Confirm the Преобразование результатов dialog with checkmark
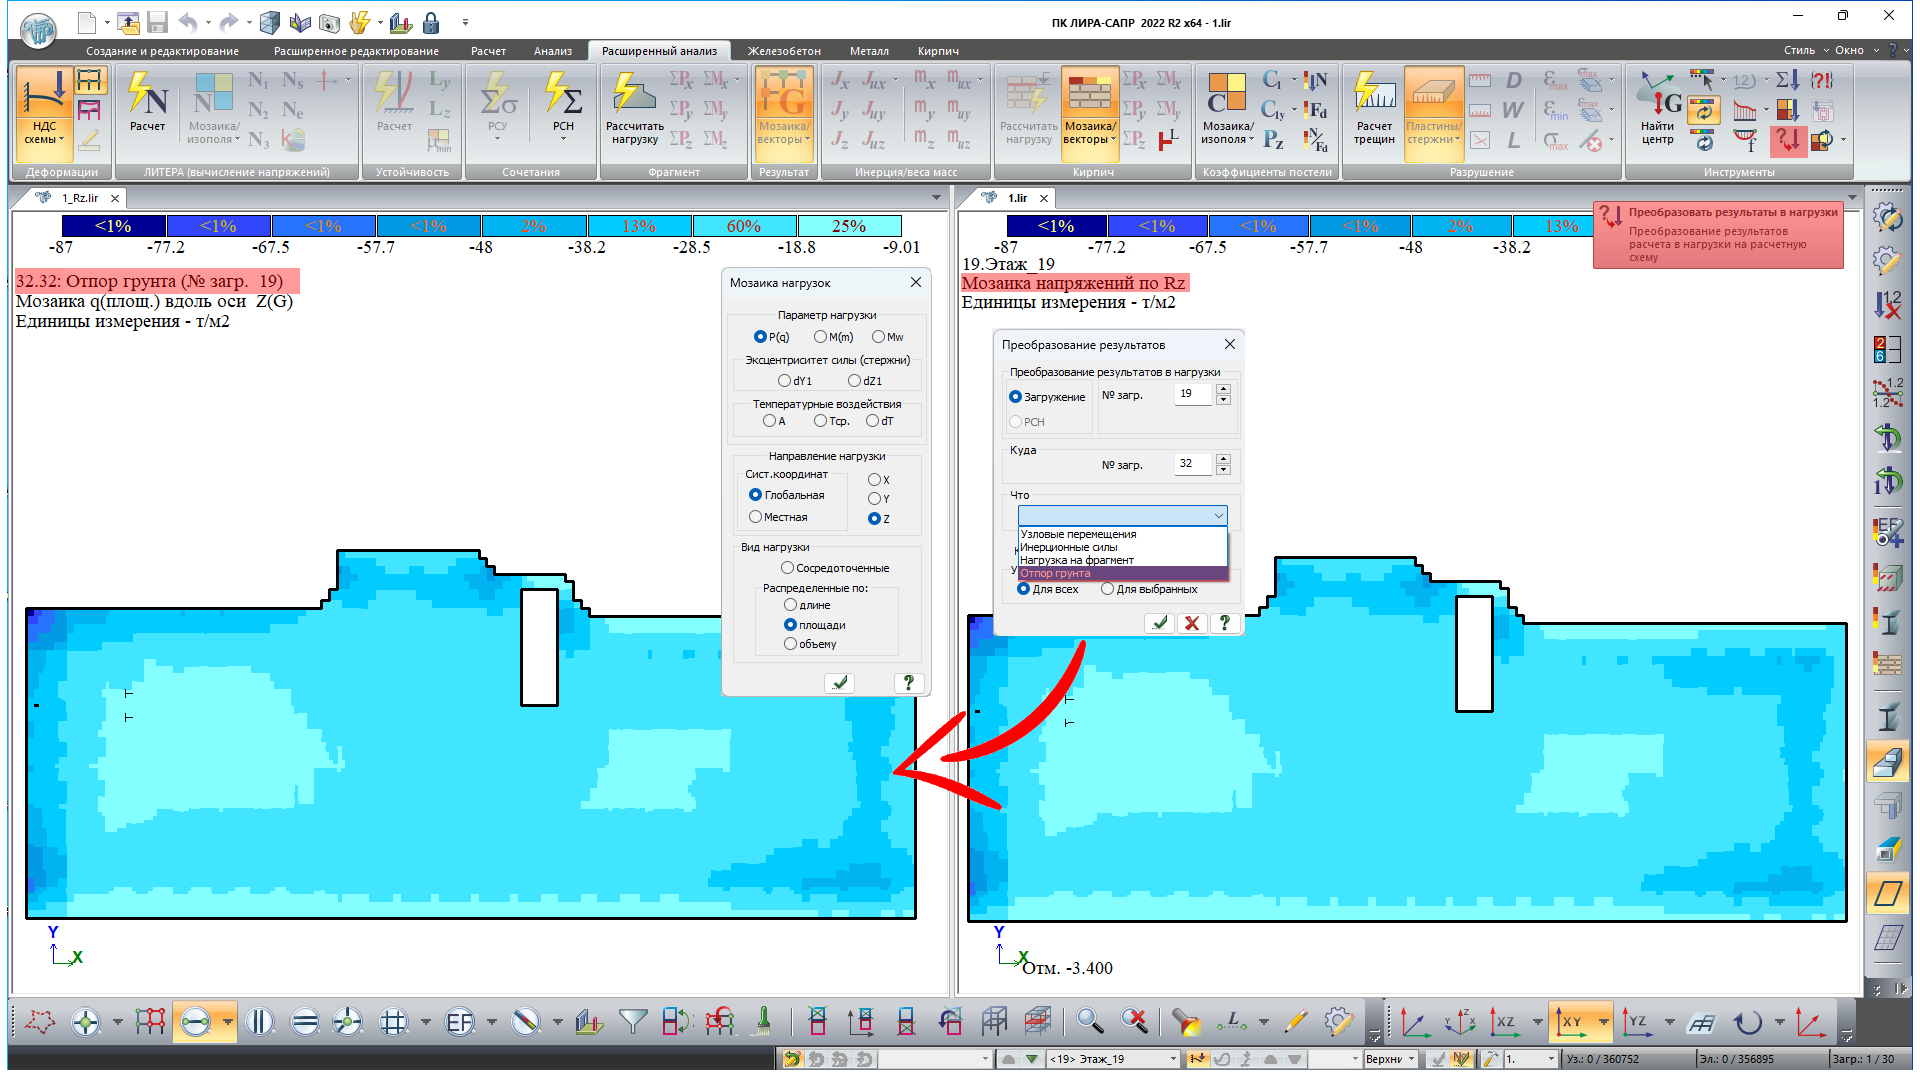 (1159, 623)
